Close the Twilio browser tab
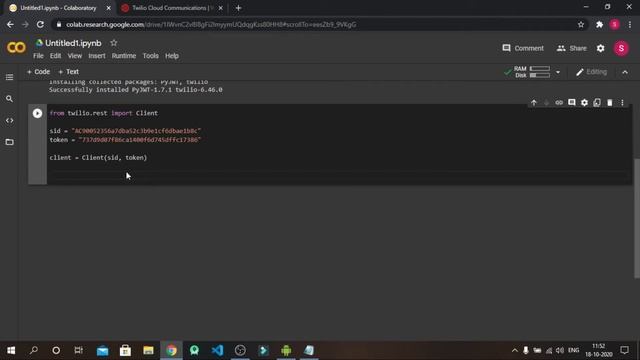Image resolution: width=640 pixels, height=360 pixels. coord(220,8)
